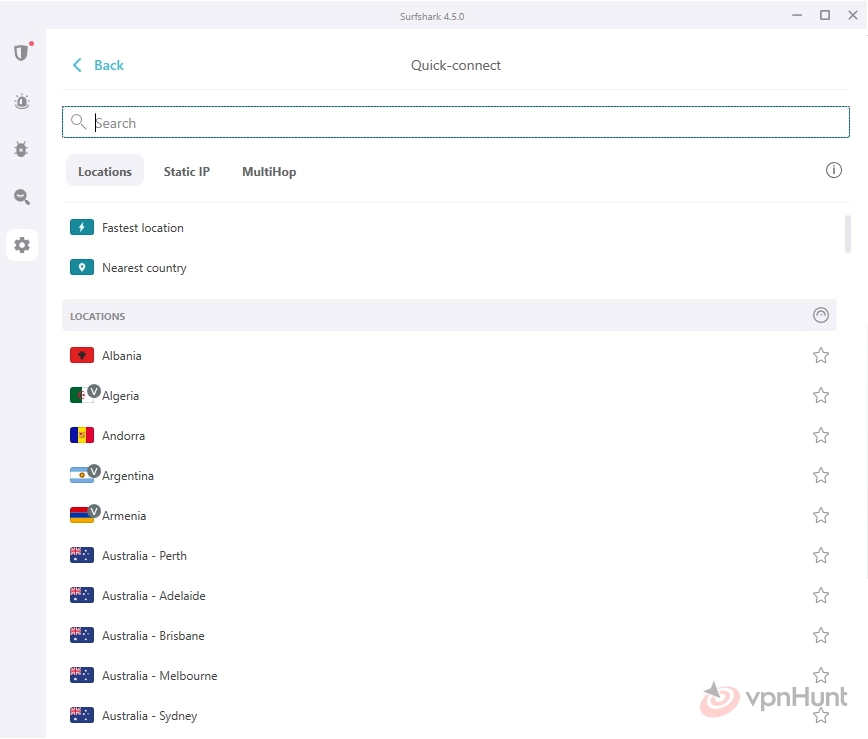Click the Australia - Adelaide flag icon
Screen dimensions: 868x739
[x=82, y=596]
